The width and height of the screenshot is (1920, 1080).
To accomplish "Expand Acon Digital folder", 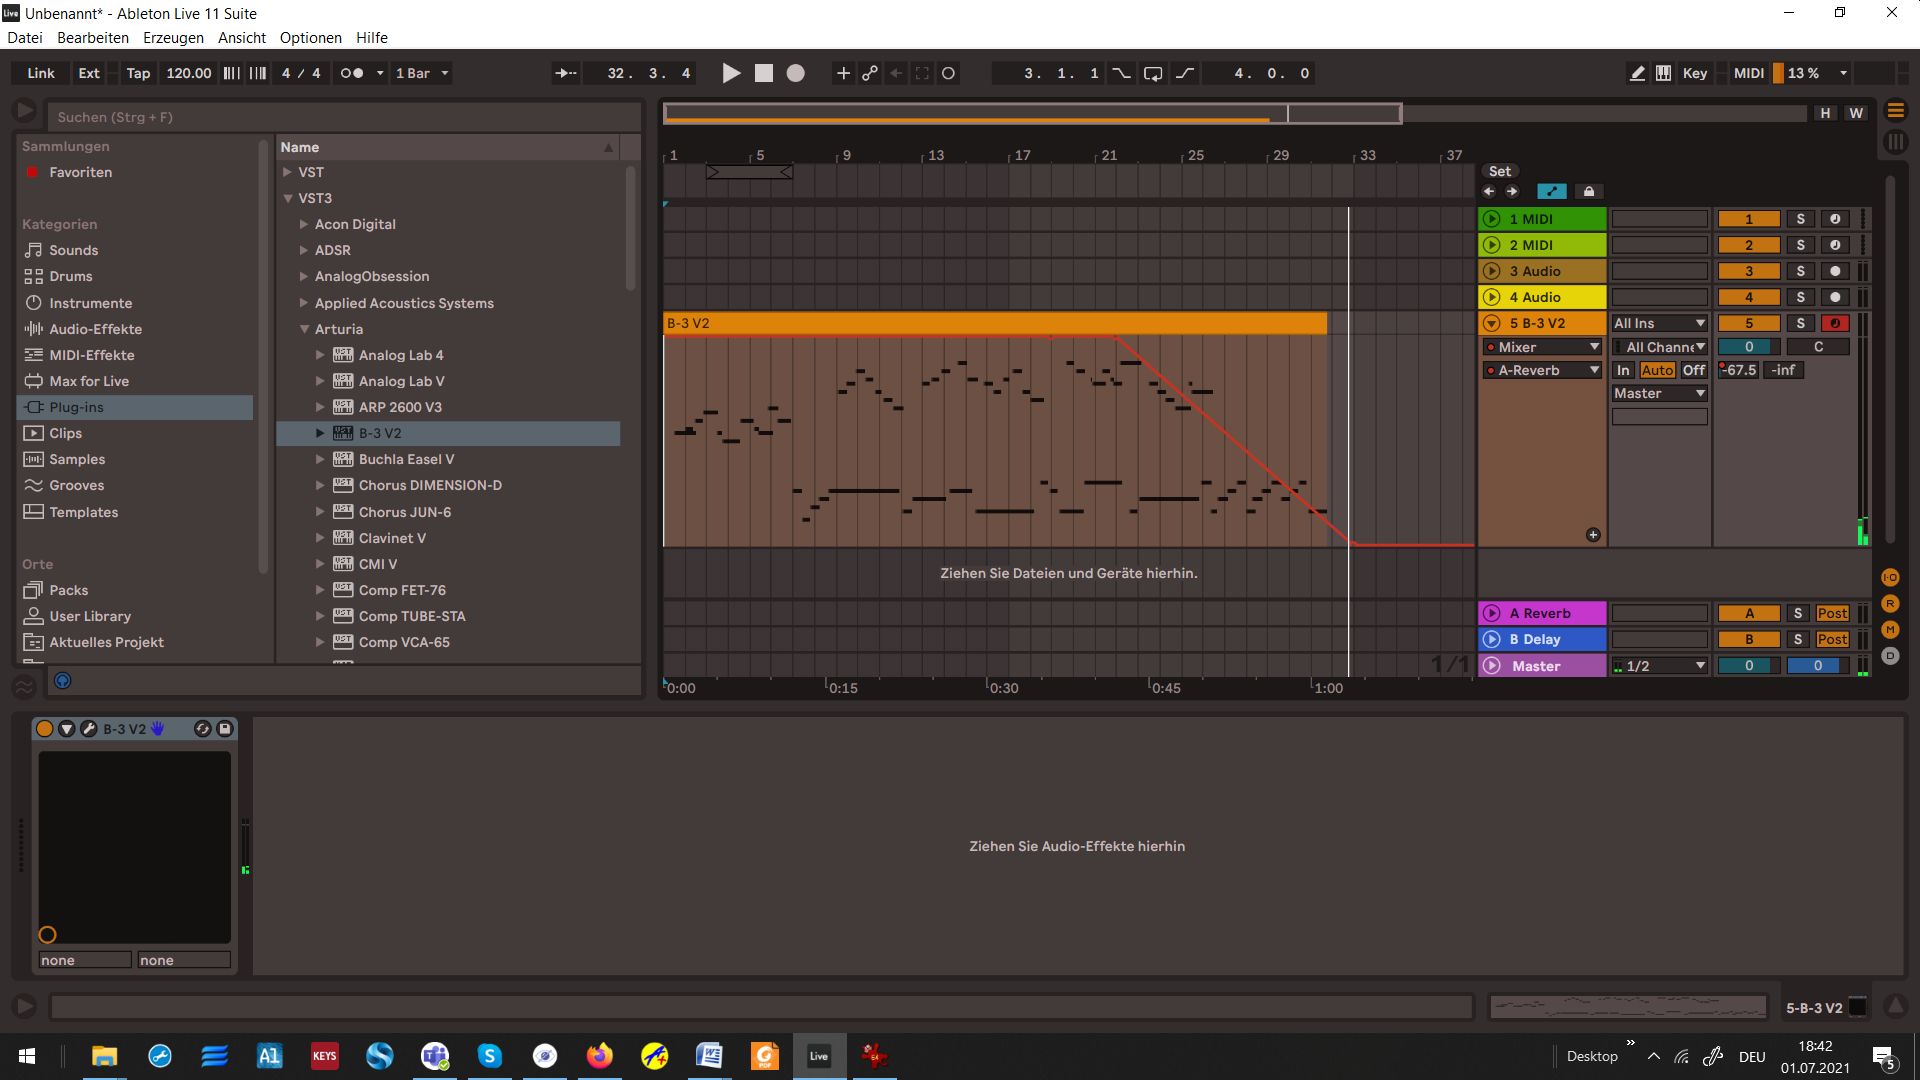I will 304,224.
